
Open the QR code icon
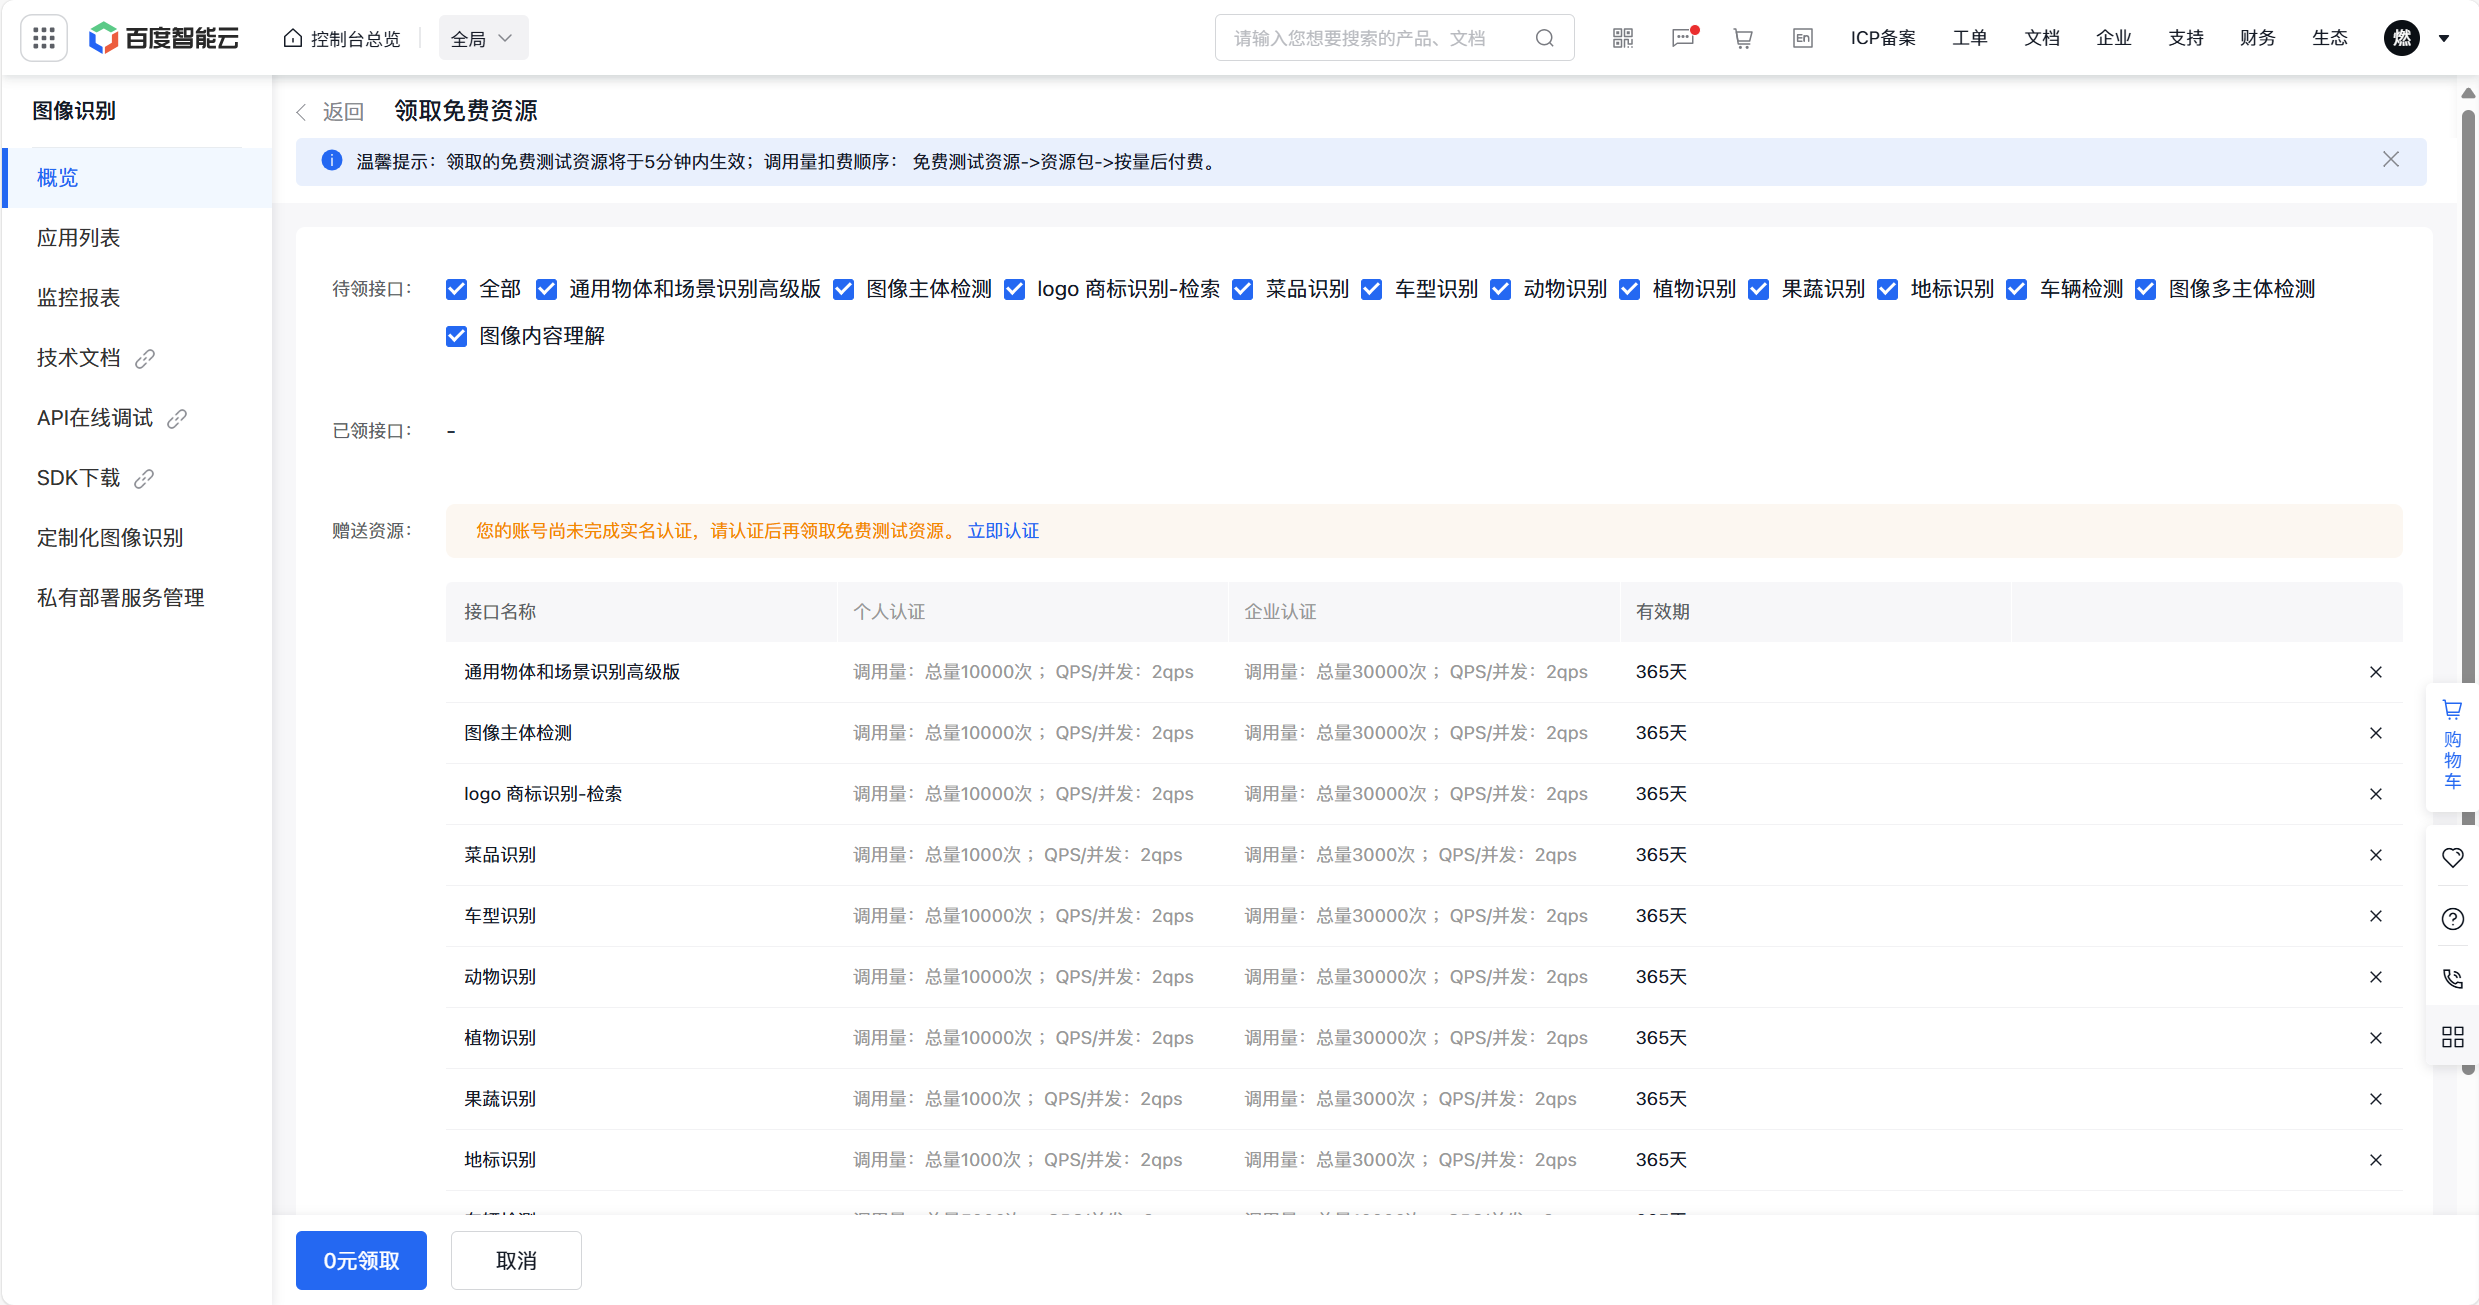1623,38
